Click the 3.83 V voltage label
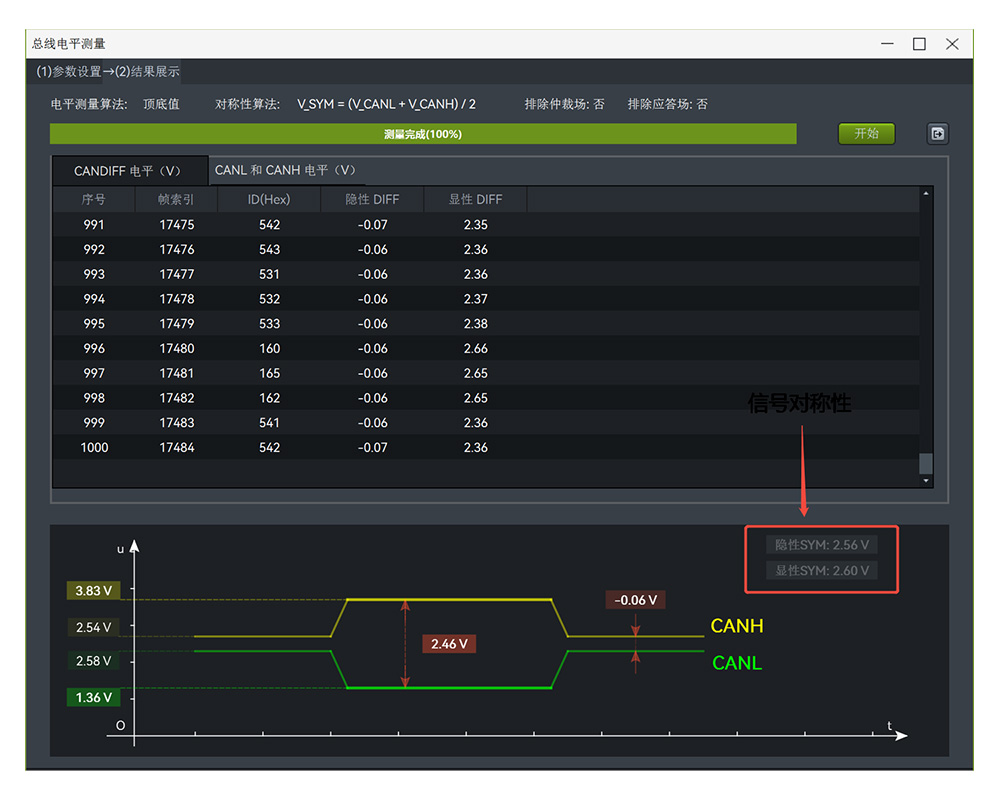 (x=93, y=591)
